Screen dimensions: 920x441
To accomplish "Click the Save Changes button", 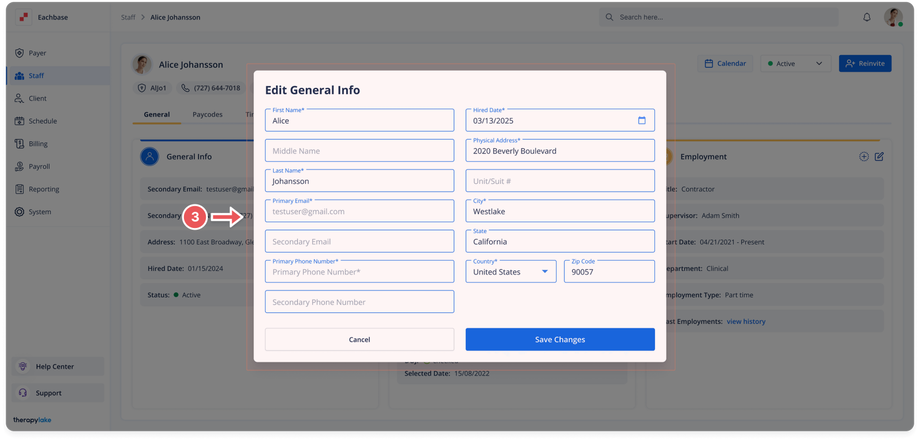I will click(x=560, y=340).
